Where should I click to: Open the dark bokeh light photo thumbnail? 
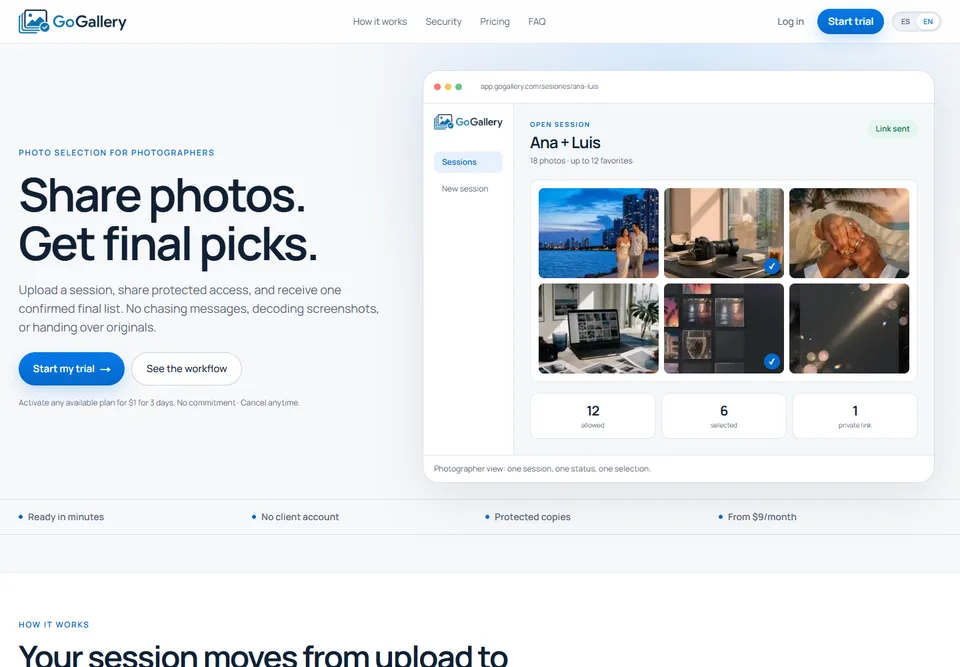tap(849, 328)
